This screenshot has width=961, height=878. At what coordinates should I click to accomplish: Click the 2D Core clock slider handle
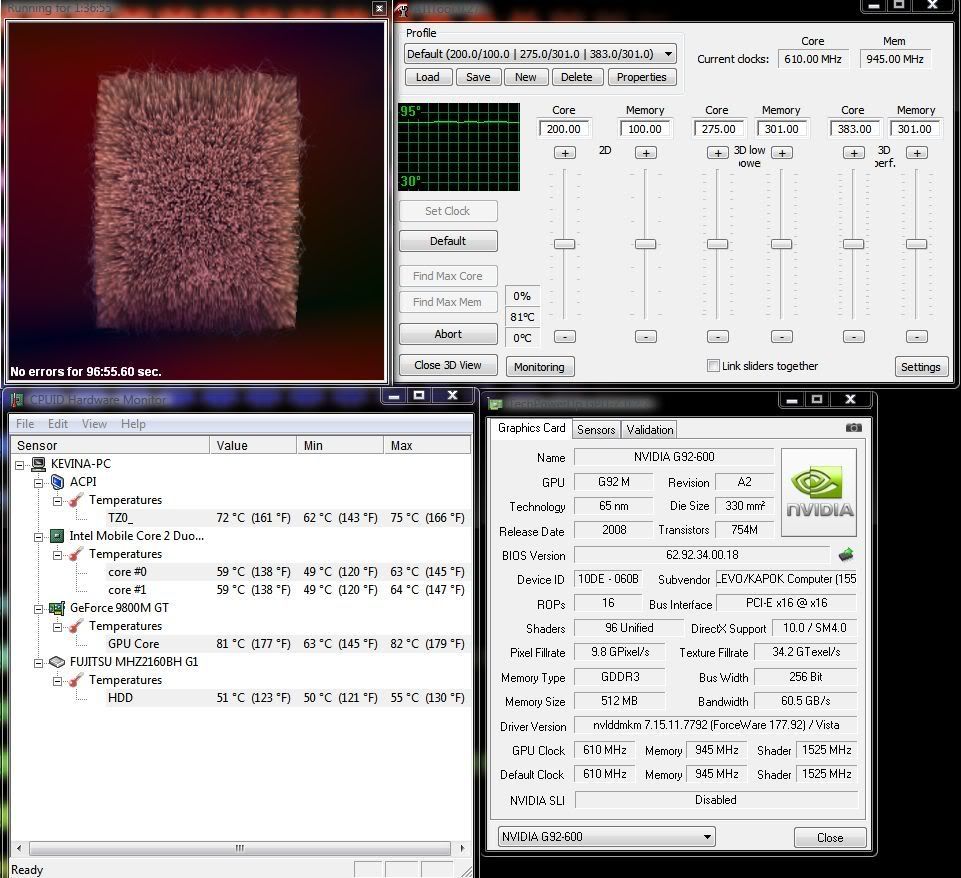564,244
